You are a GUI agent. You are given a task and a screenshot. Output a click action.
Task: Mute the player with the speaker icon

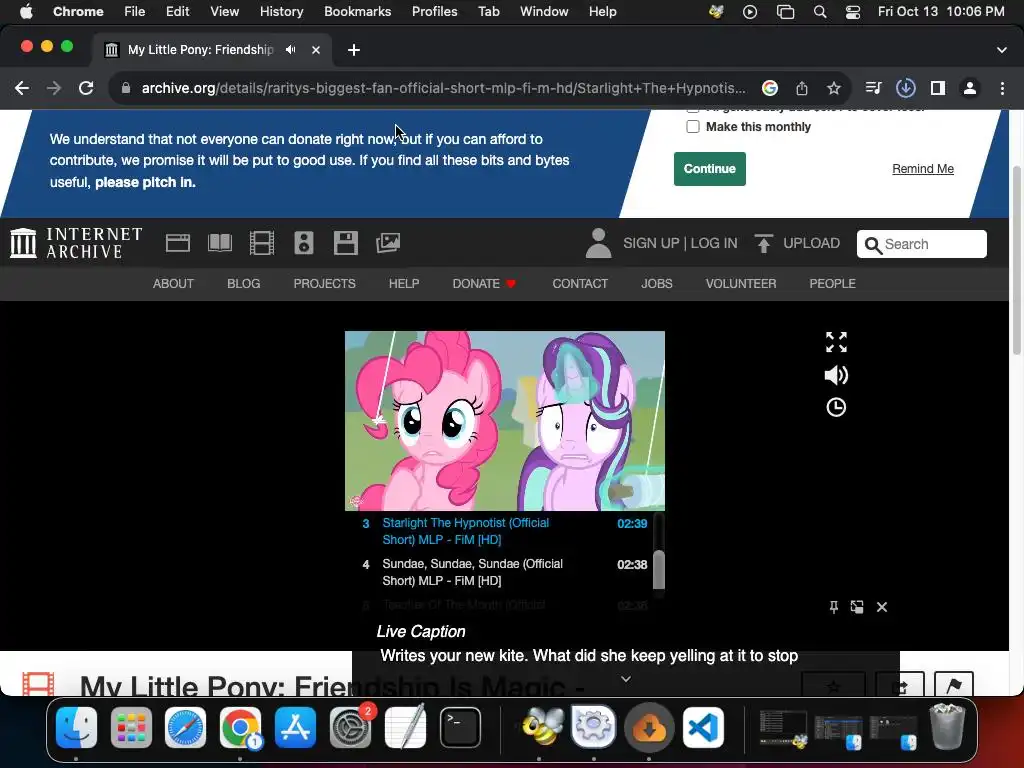[836, 375]
